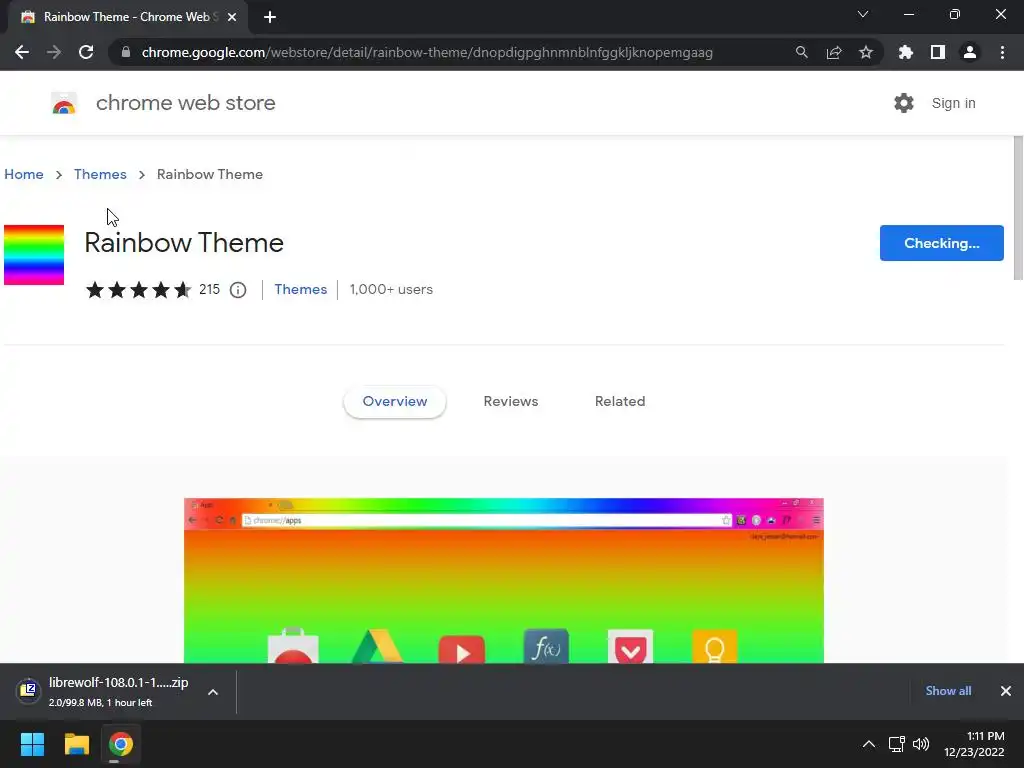Click the forward navigation arrow
1024x768 pixels.
coord(54,52)
